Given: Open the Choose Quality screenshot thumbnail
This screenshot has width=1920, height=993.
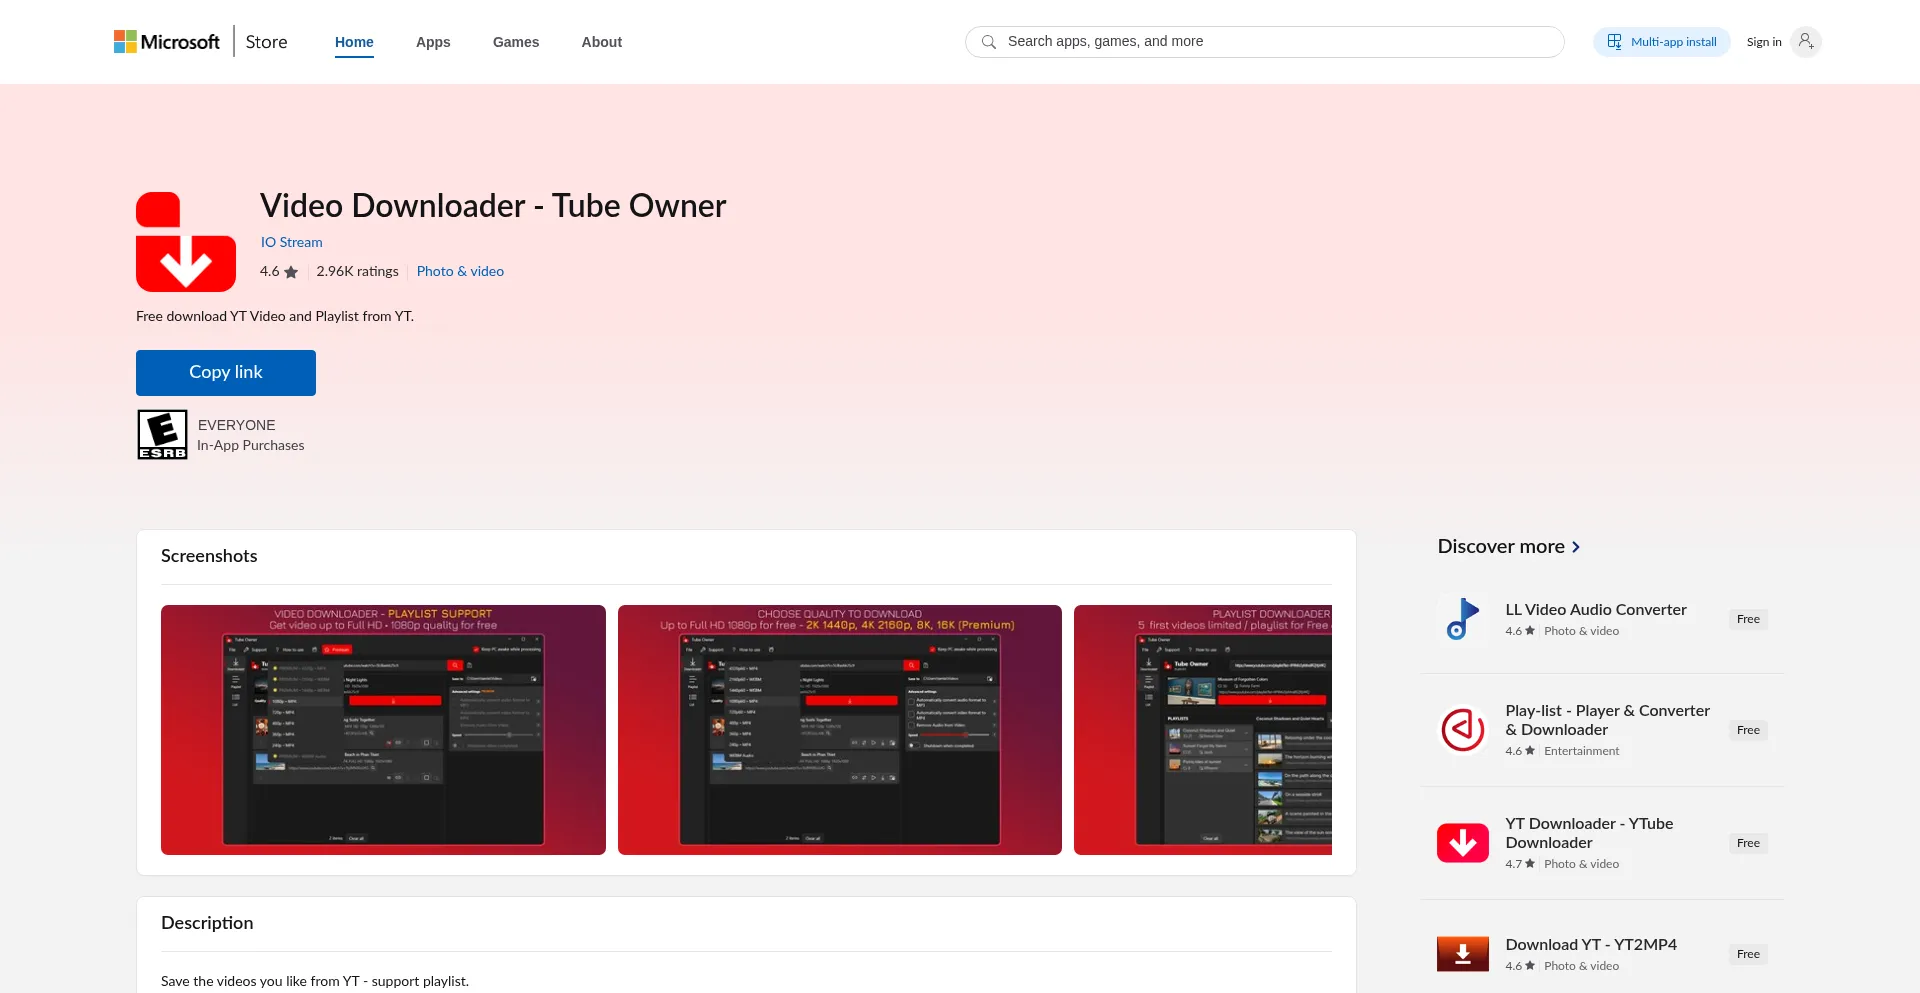Looking at the screenshot, I should (840, 730).
